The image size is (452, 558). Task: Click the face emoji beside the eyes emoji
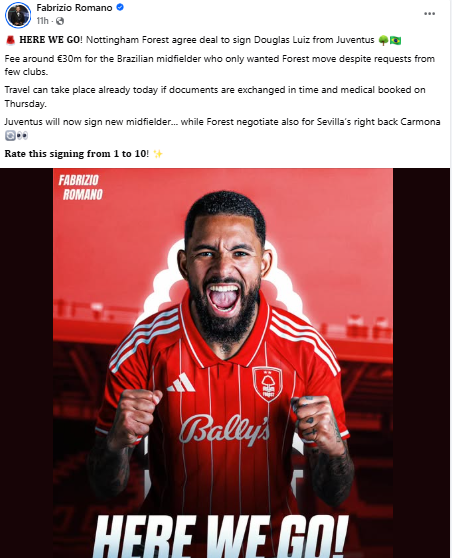click(x=10, y=136)
